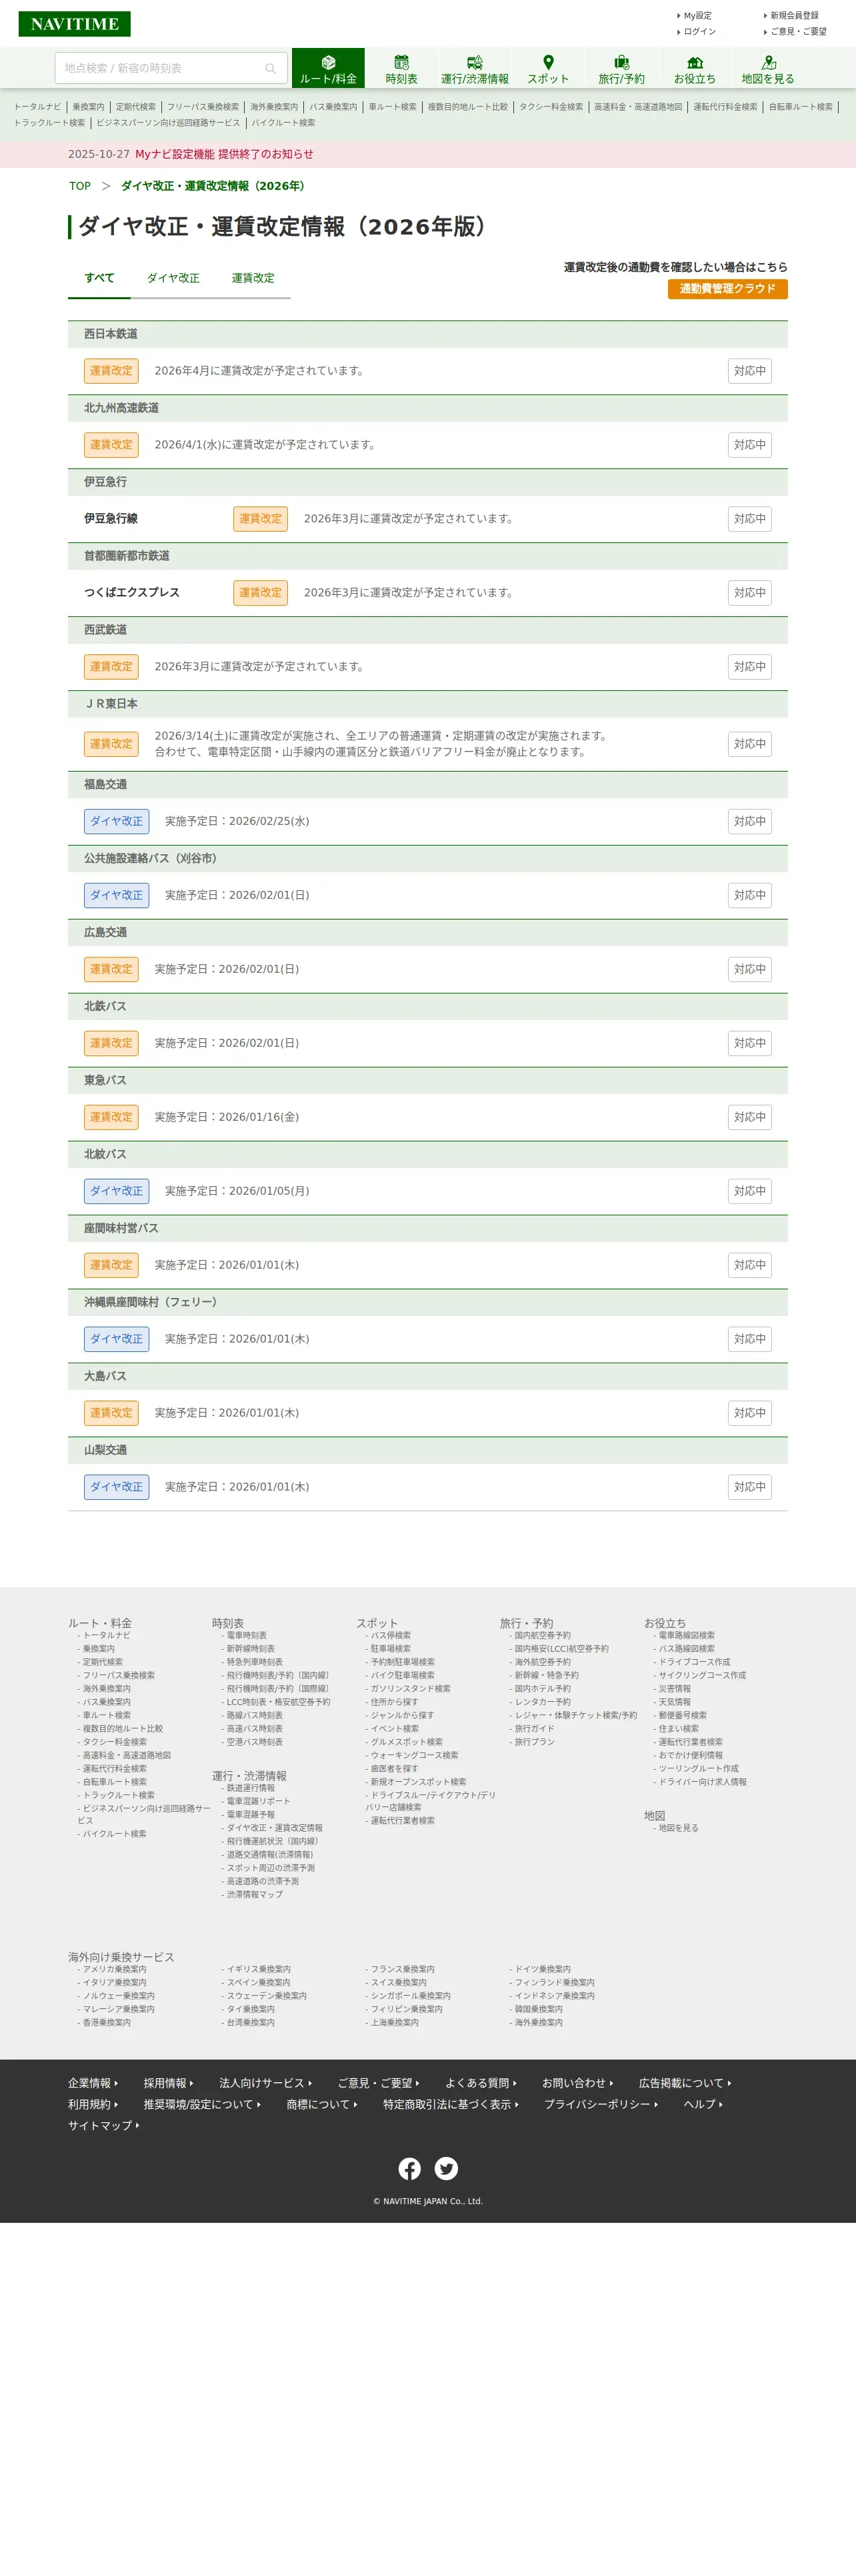
Task: Open 電車時刻表 footer link
Action: pyautogui.click(x=246, y=1635)
